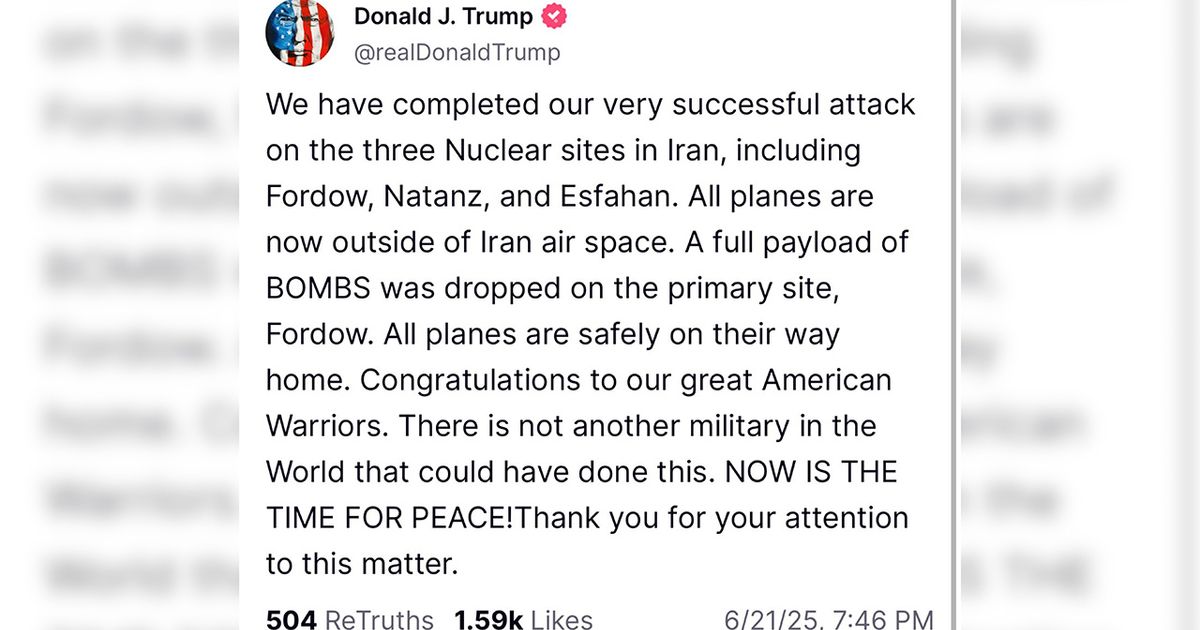Click the 'ReTruths' label text
This screenshot has height=630, width=1200.
coord(379,620)
